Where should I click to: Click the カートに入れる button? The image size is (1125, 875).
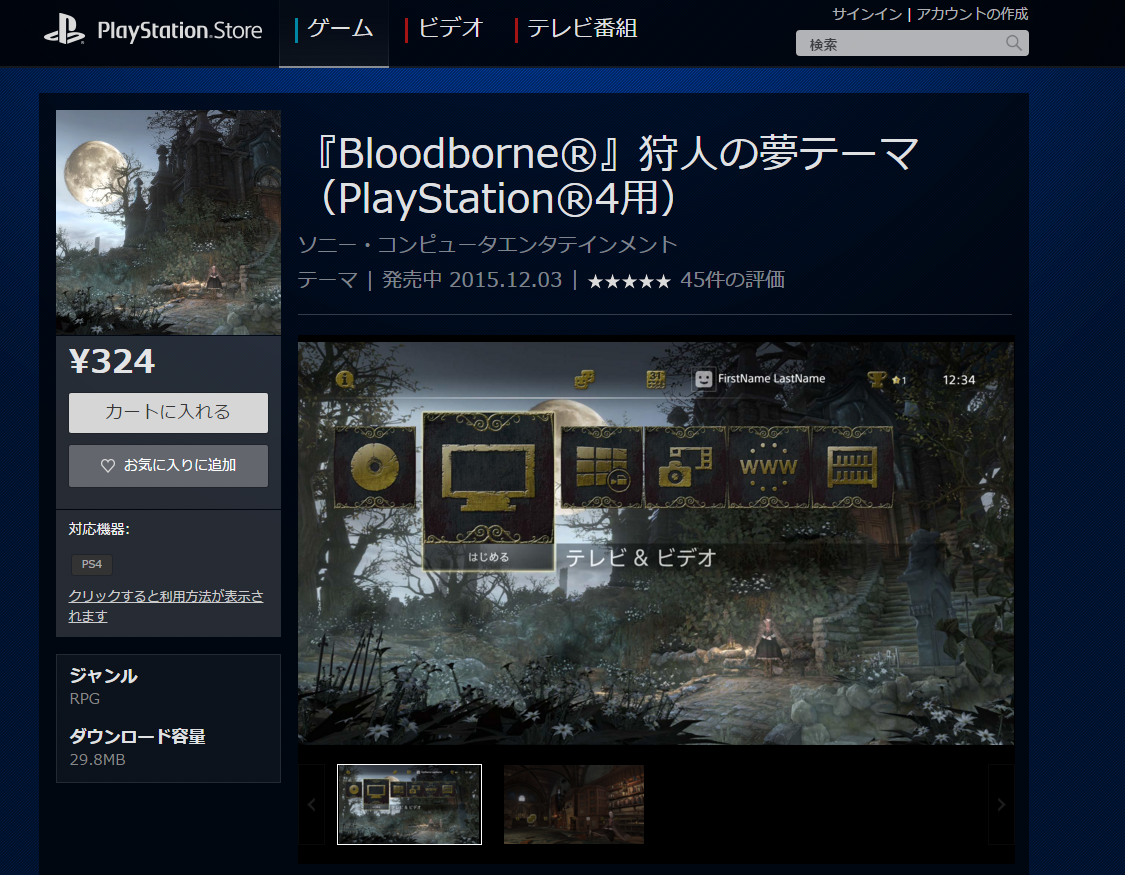(168, 413)
